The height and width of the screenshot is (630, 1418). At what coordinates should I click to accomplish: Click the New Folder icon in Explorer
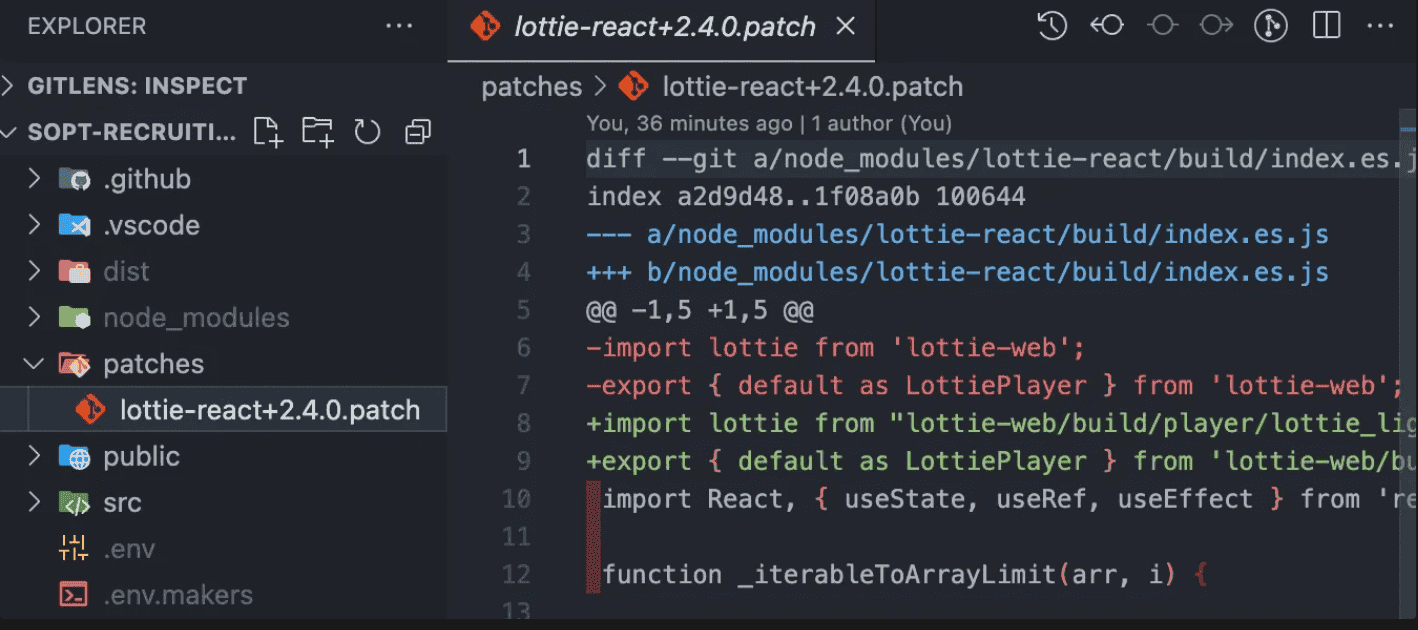tap(318, 132)
